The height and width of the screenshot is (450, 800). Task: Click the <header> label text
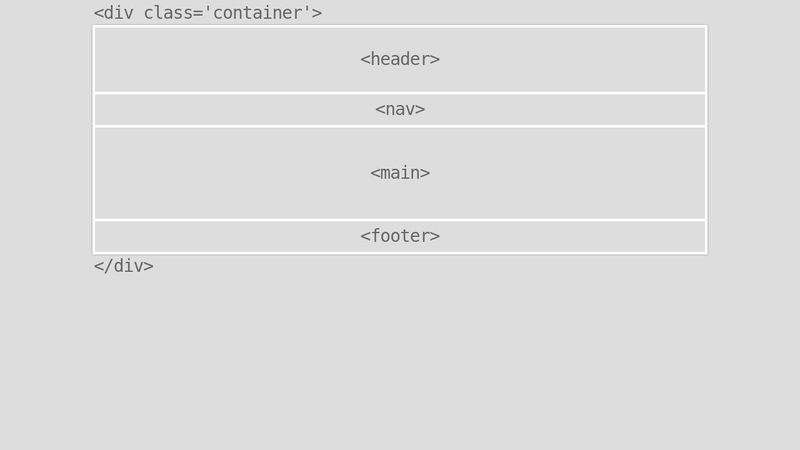point(400,59)
